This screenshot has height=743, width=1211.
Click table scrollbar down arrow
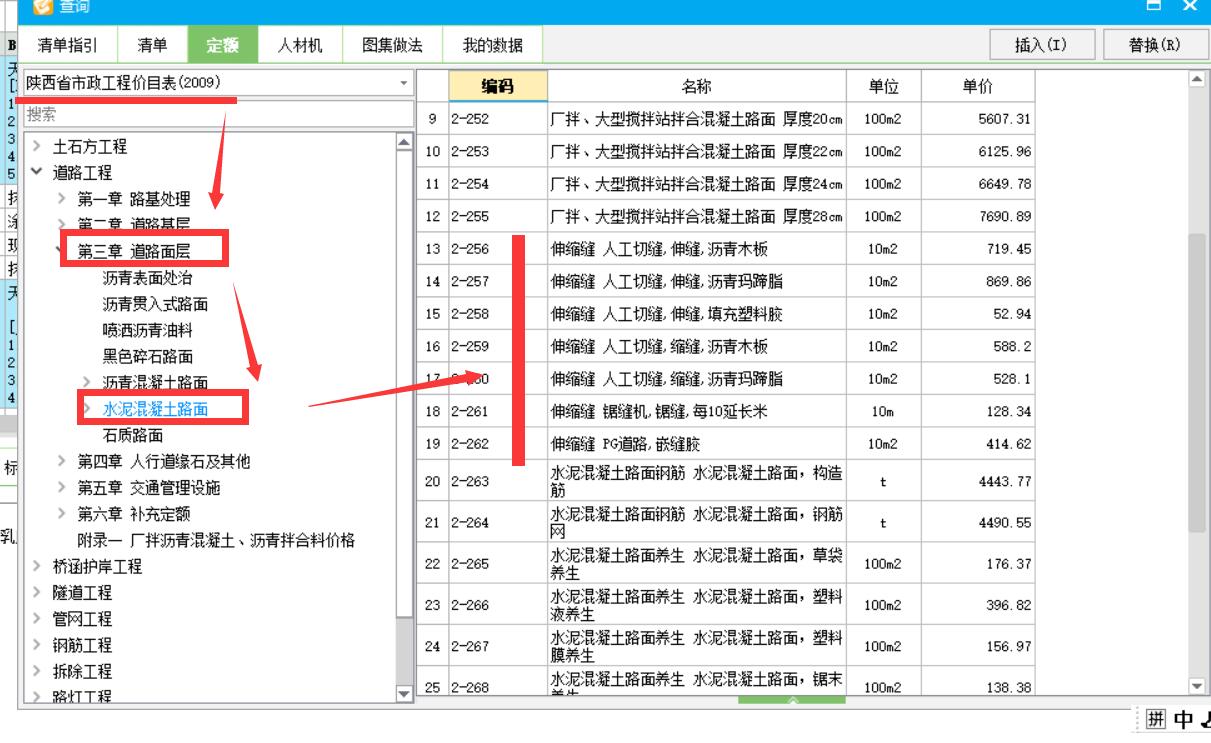(x=1197, y=686)
